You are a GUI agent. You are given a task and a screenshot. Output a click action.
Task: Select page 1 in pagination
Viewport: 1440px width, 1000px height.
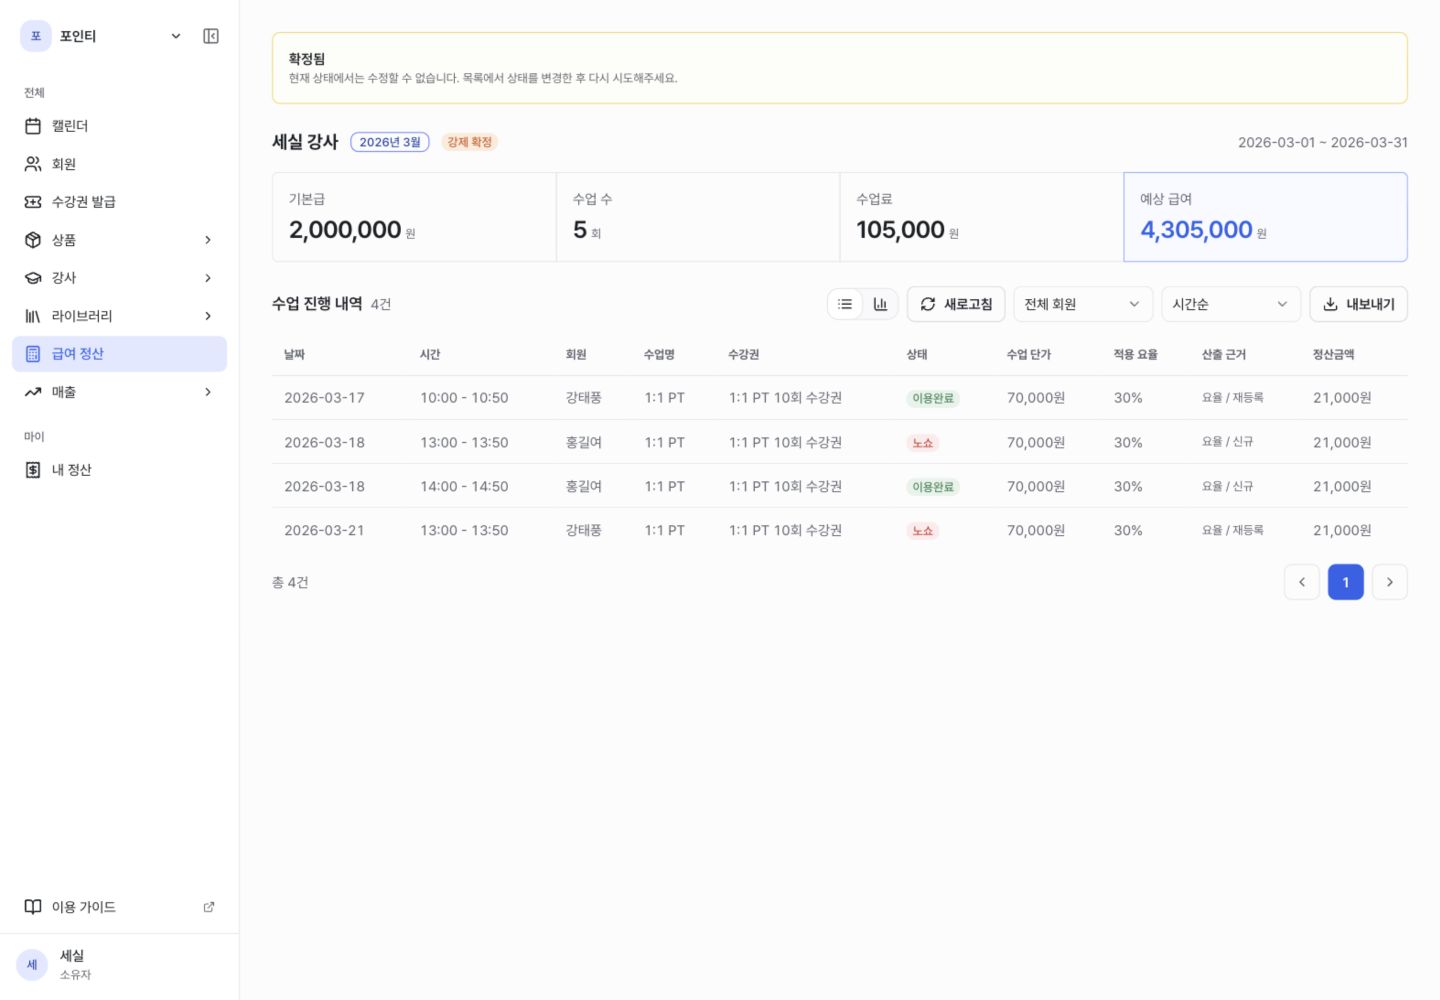point(1346,582)
